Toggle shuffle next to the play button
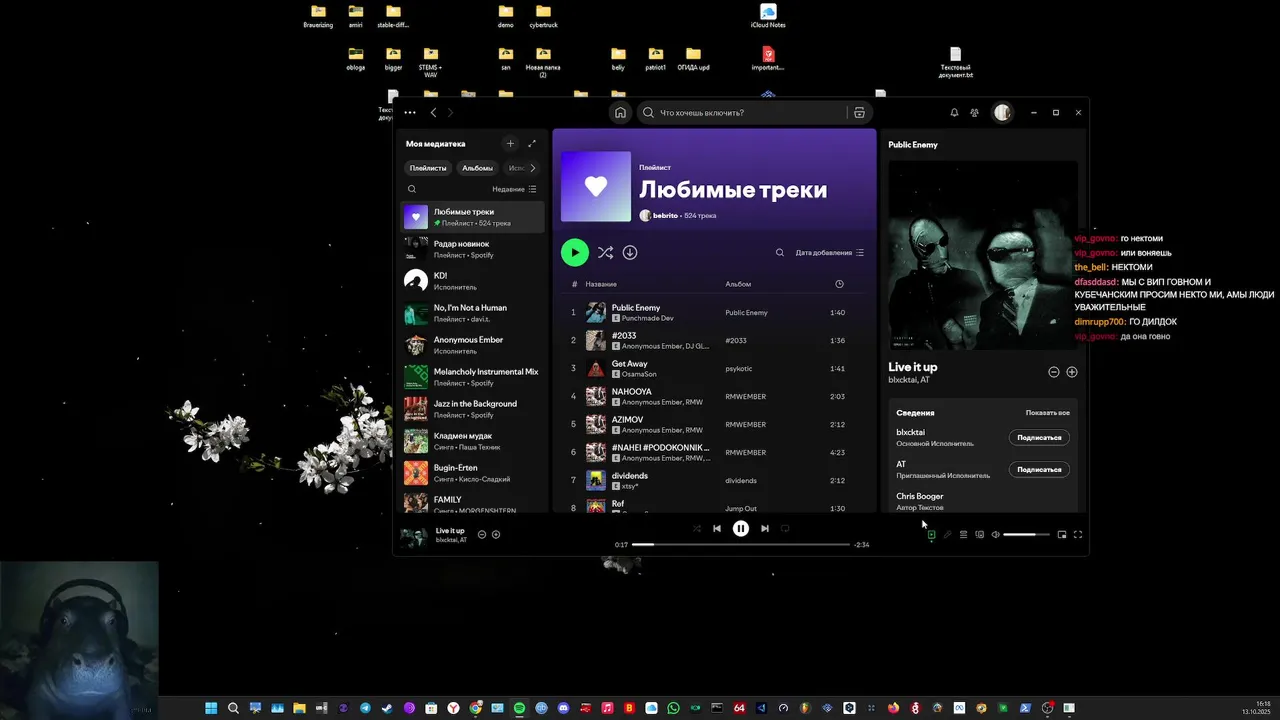The width and height of the screenshot is (1280, 720). point(605,253)
